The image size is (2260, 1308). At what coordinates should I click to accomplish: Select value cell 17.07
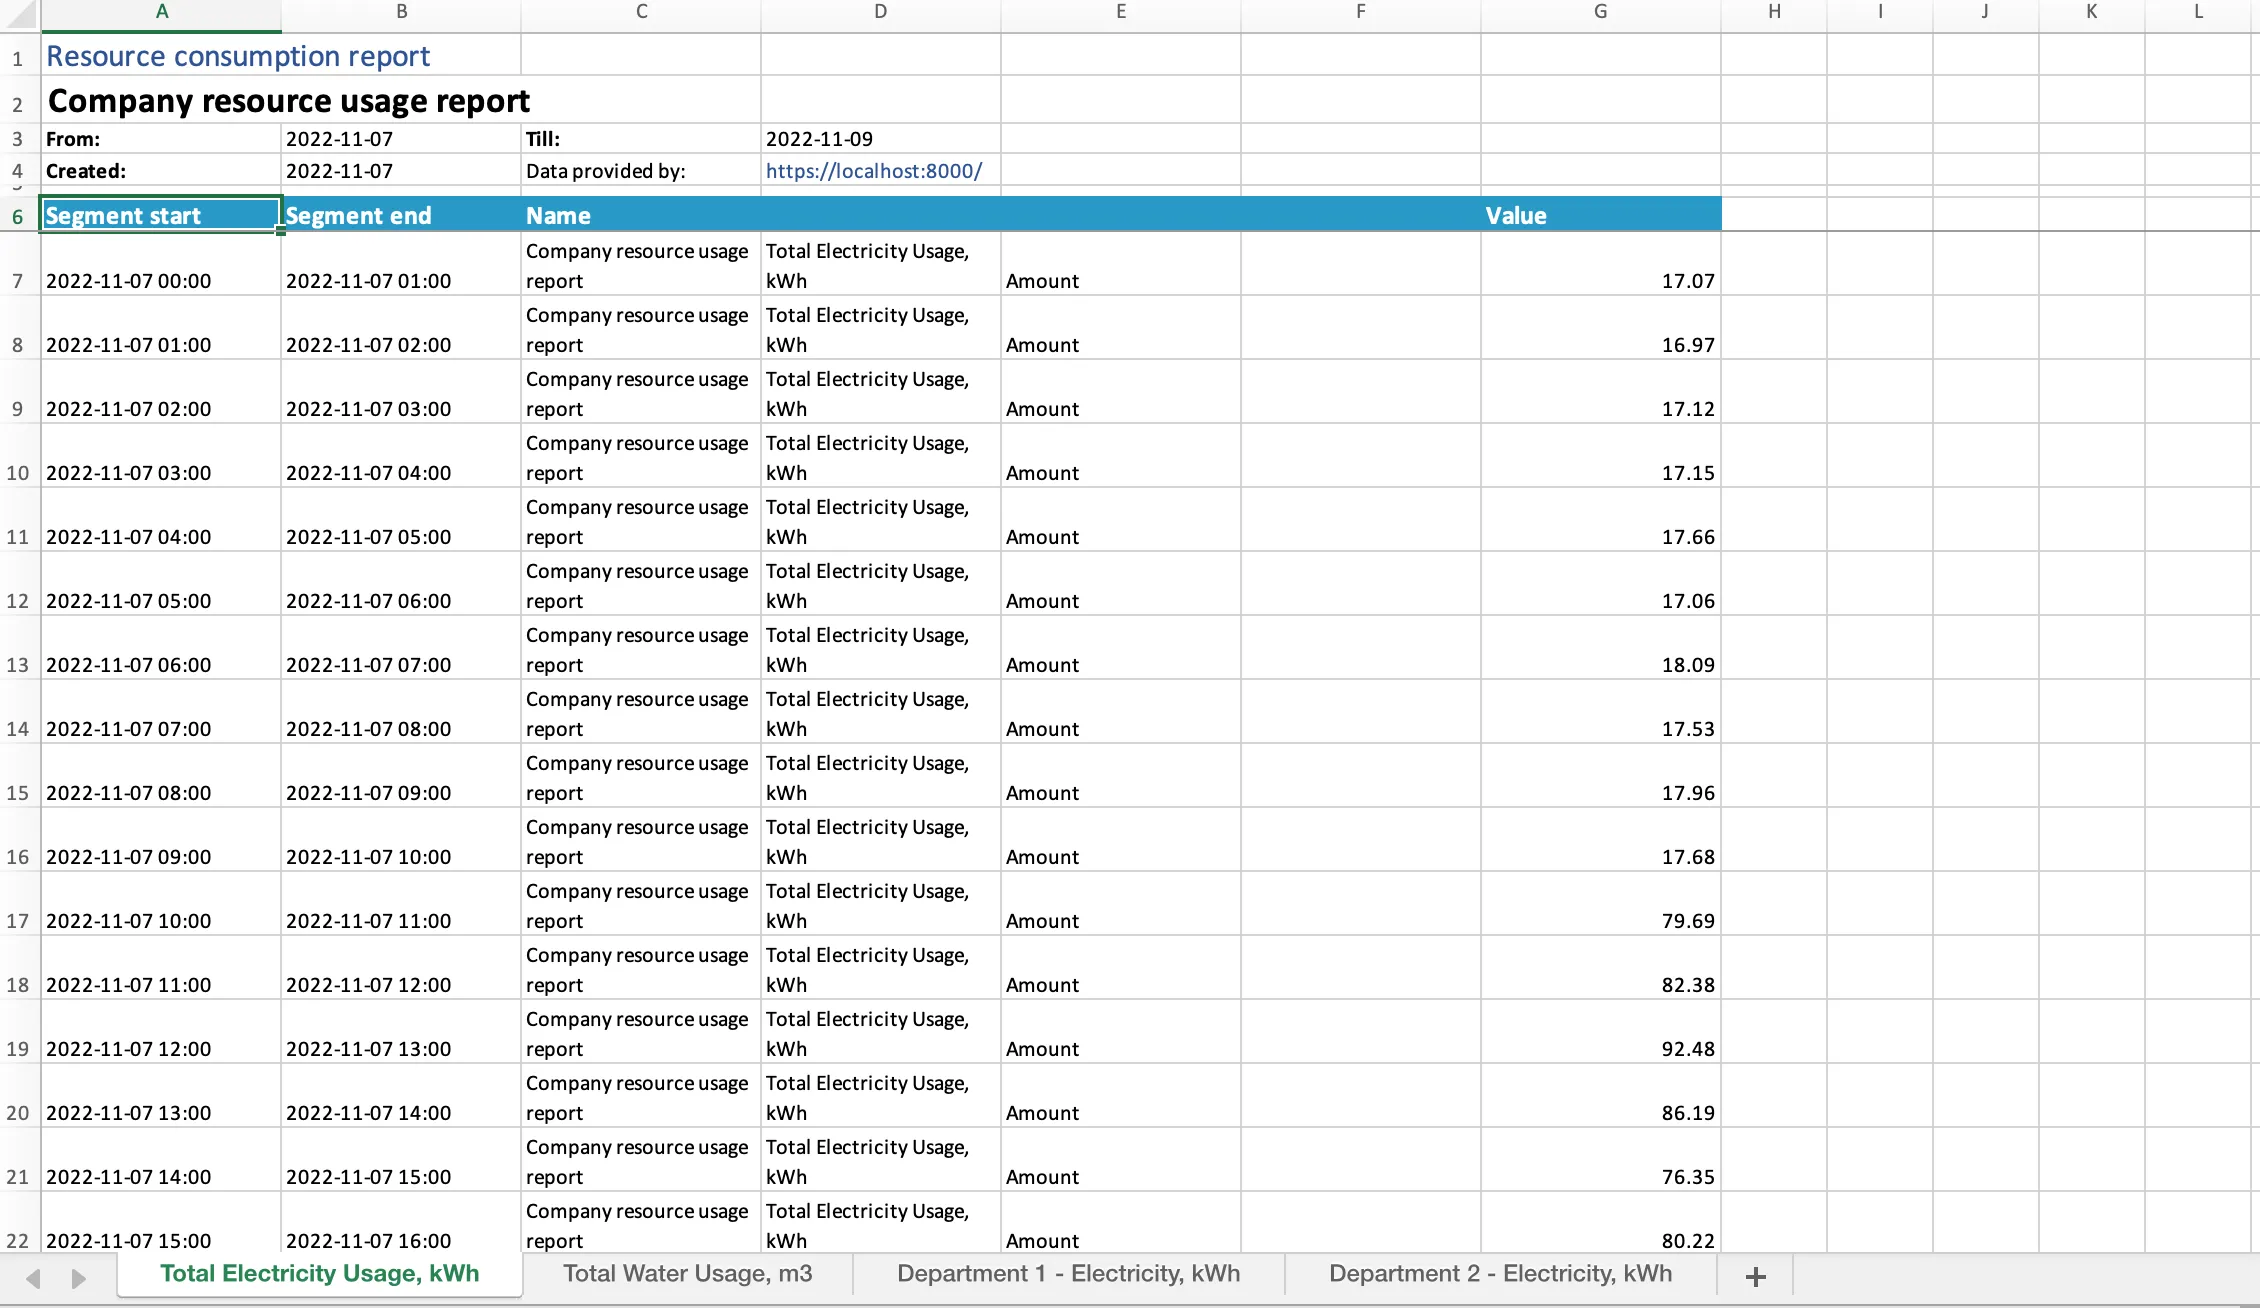(1601, 265)
